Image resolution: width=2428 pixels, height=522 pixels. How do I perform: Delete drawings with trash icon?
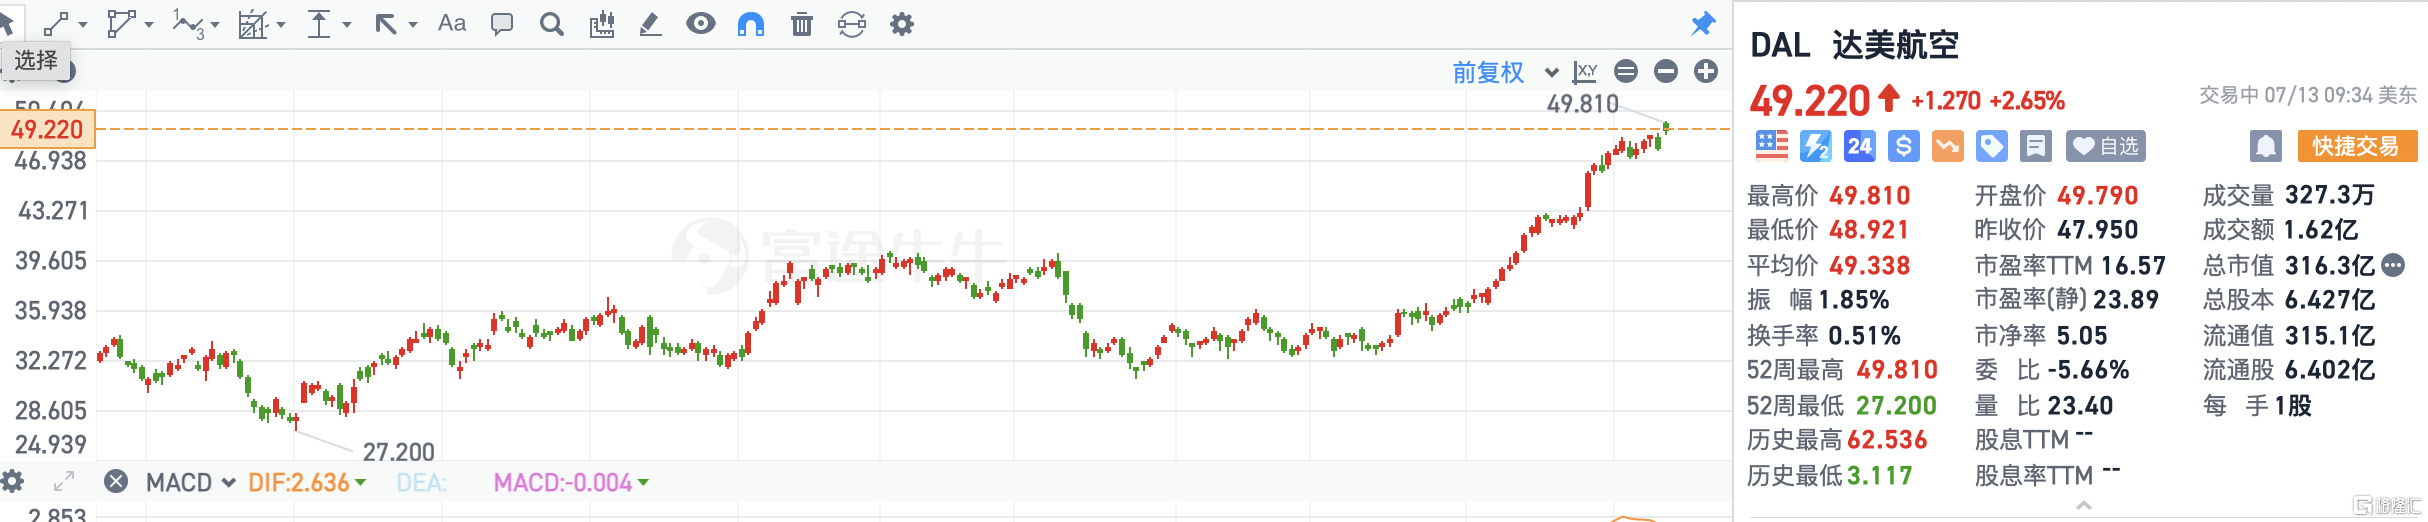[x=802, y=24]
